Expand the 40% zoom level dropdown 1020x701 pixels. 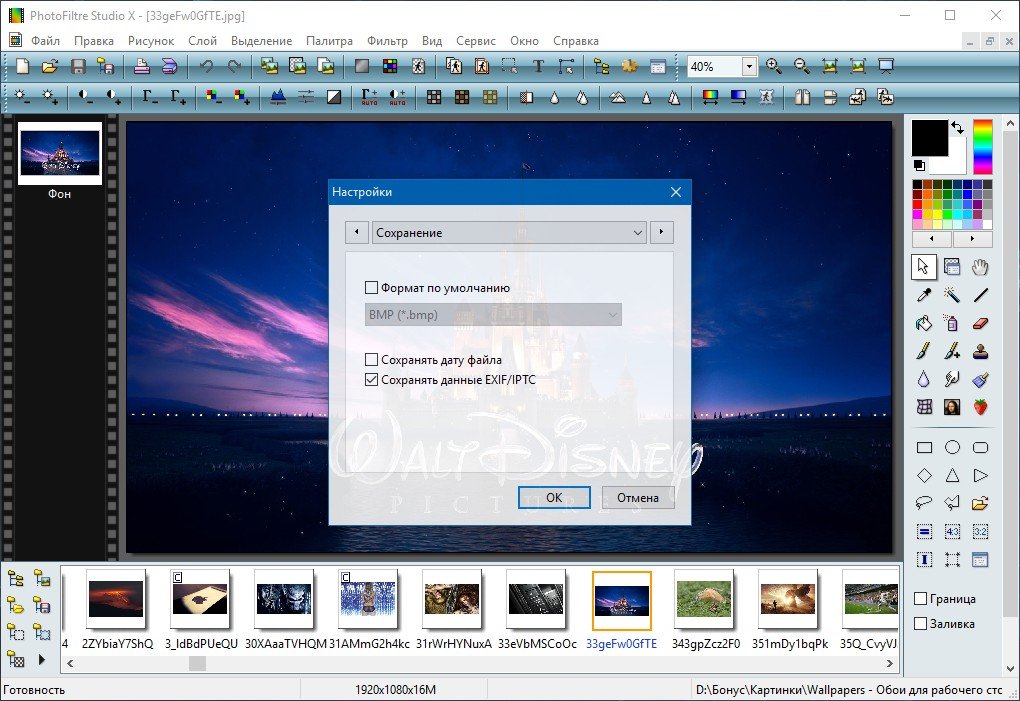[x=750, y=67]
